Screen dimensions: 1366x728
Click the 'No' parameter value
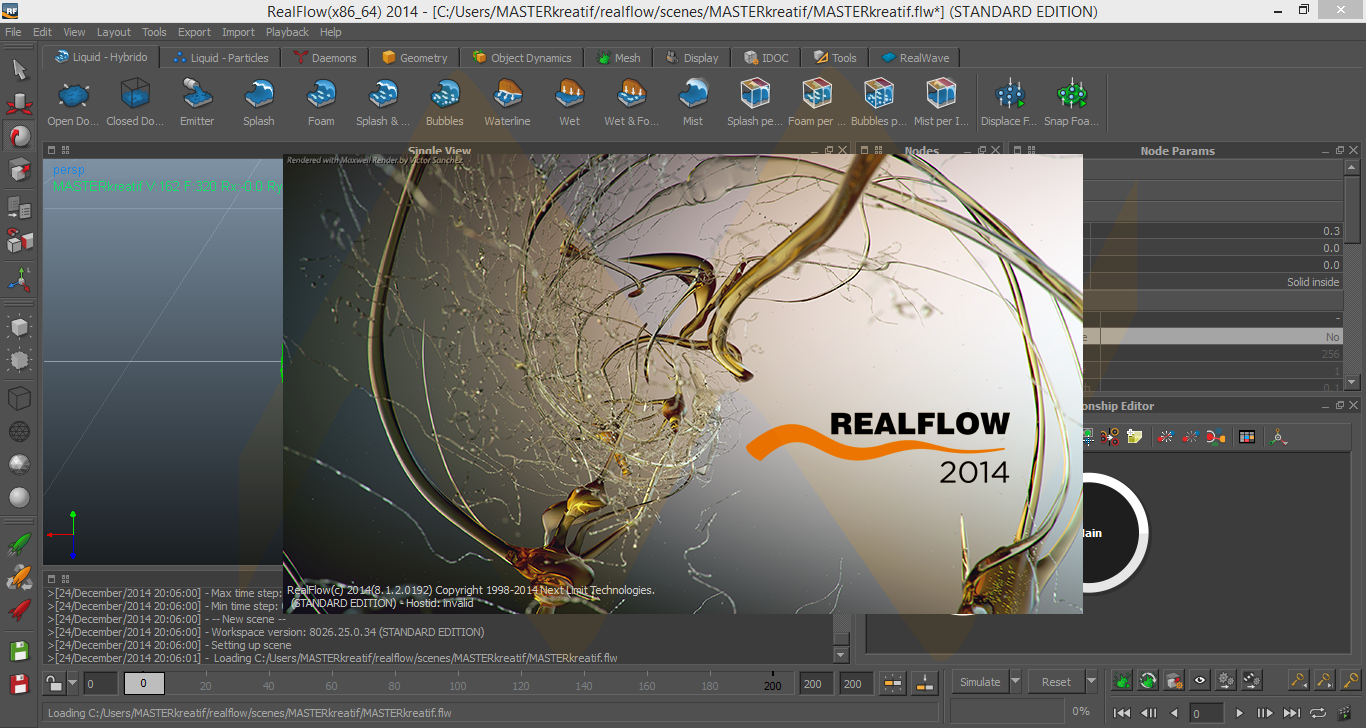[1332, 337]
